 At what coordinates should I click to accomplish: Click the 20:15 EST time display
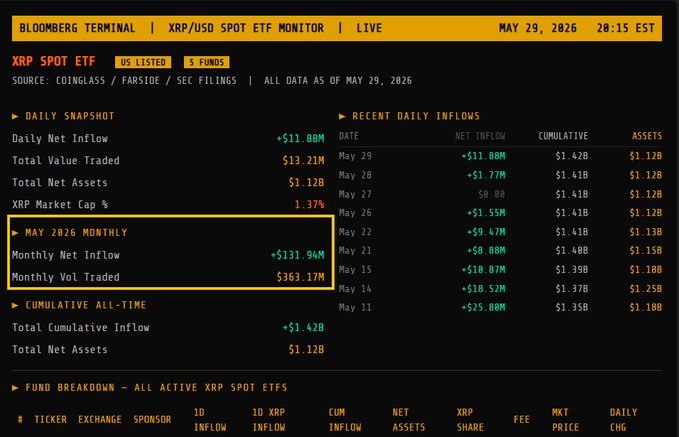[625, 28]
